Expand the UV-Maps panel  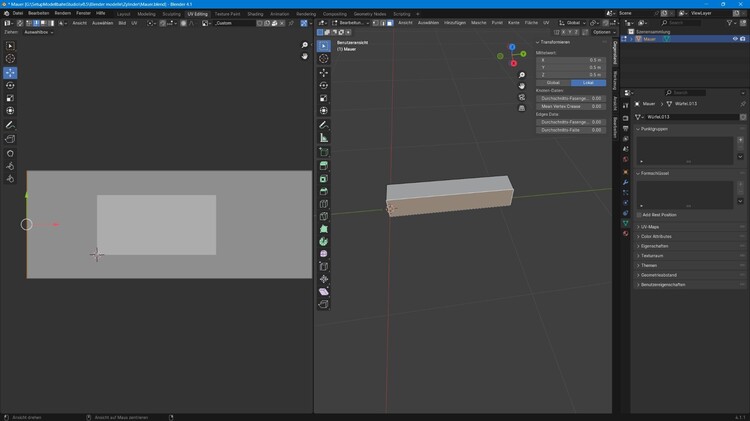click(x=650, y=227)
